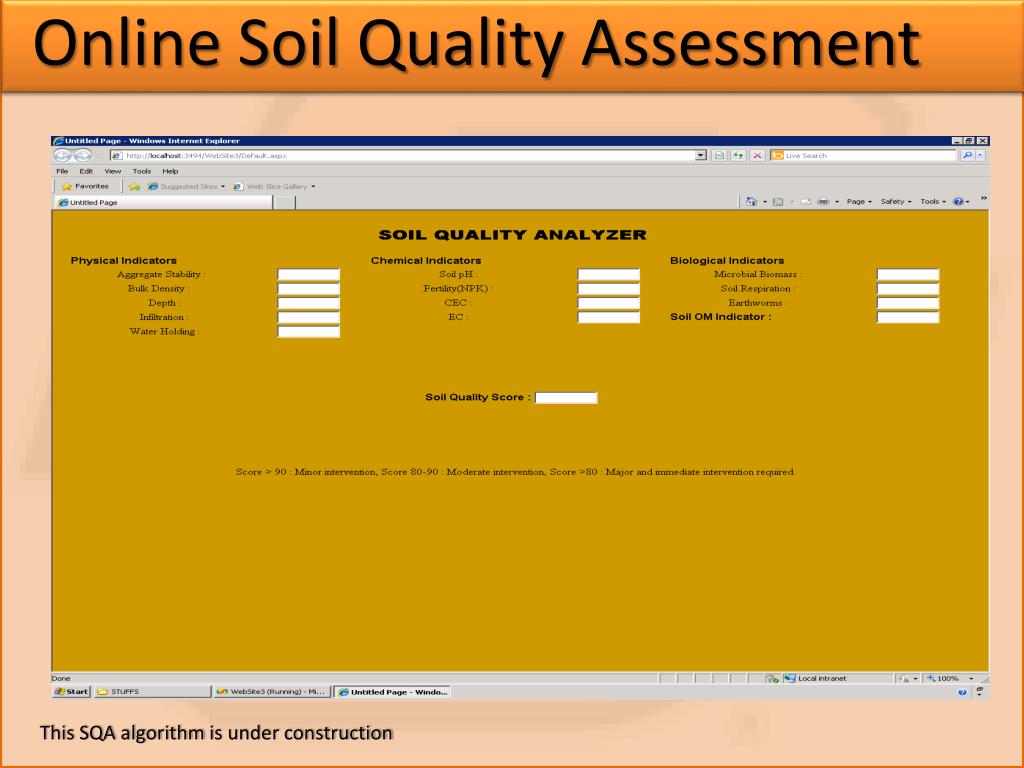Open the Edit menu
Viewport: 1024px width, 768px height.
pos(86,171)
